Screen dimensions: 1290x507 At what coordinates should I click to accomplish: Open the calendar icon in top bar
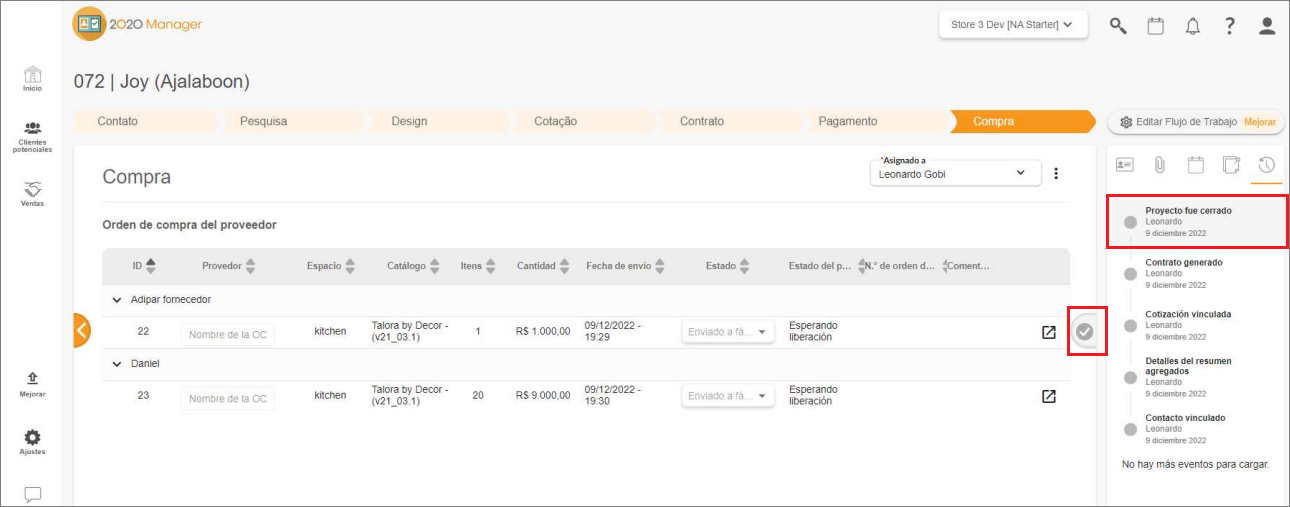(x=1155, y=26)
